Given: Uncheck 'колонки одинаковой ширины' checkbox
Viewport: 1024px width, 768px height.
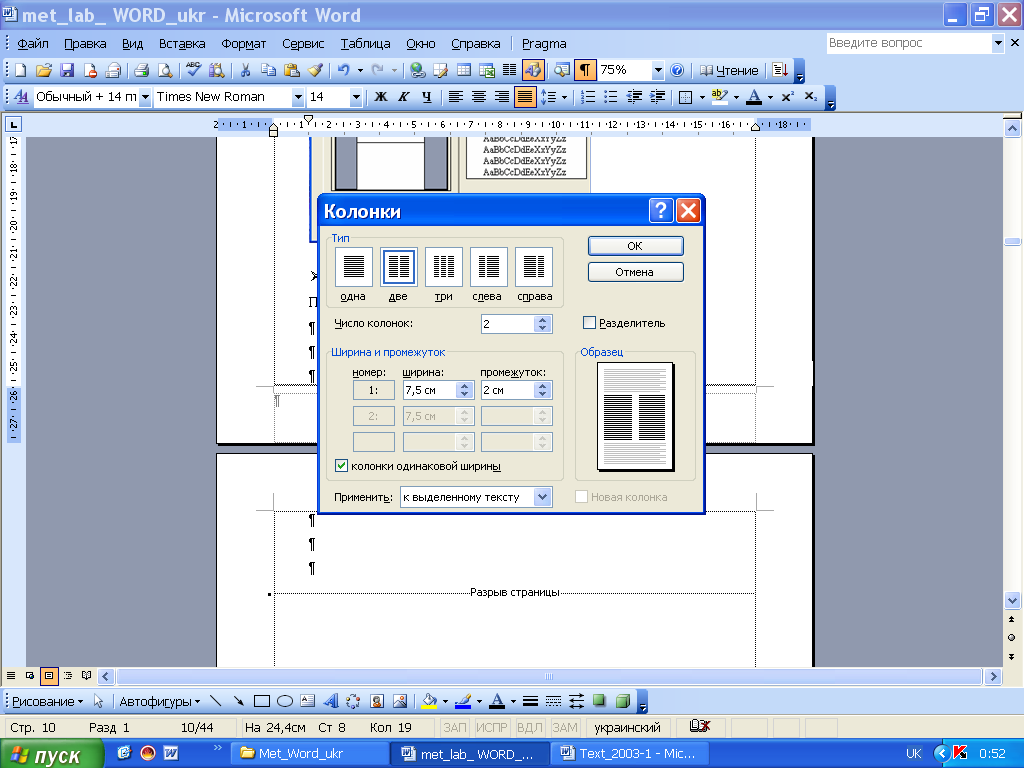Looking at the screenshot, I should coord(341,466).
